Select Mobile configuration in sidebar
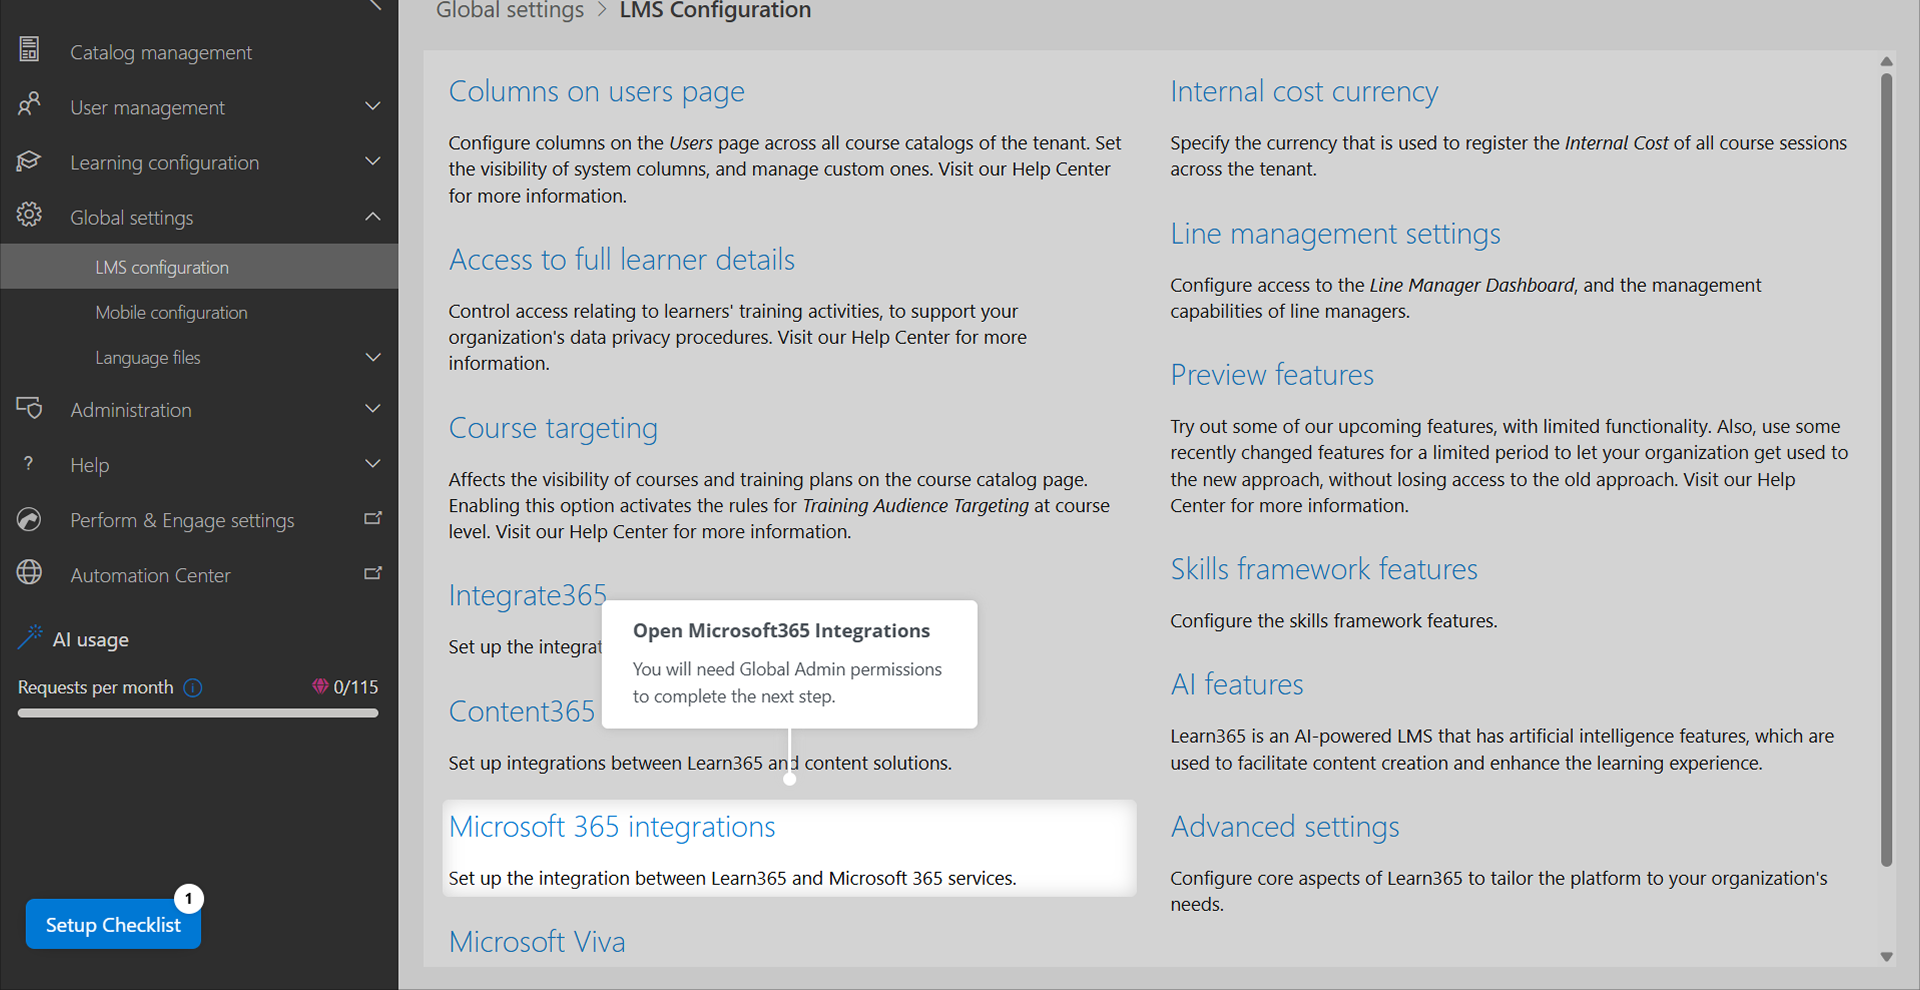The width and height of the screenshot is (1920, 990). [x=171, y=312]
